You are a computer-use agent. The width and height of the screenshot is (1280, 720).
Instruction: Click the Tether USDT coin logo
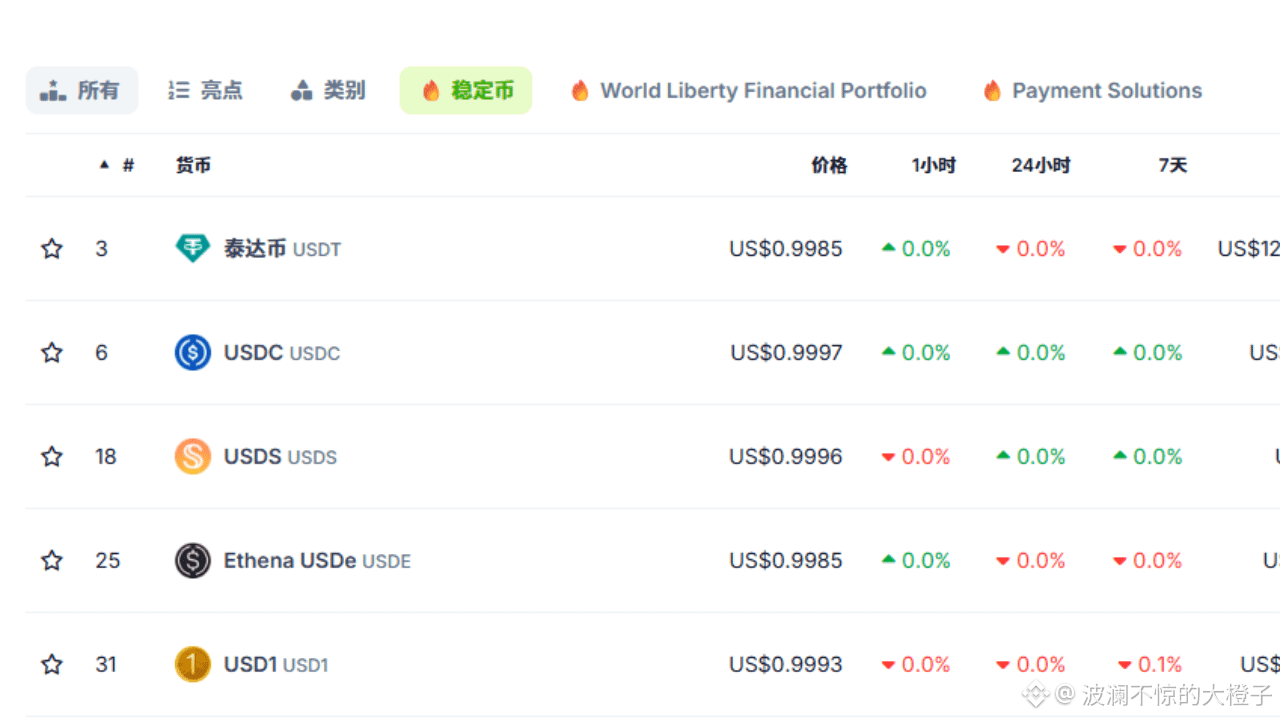(x=192, y=248)
